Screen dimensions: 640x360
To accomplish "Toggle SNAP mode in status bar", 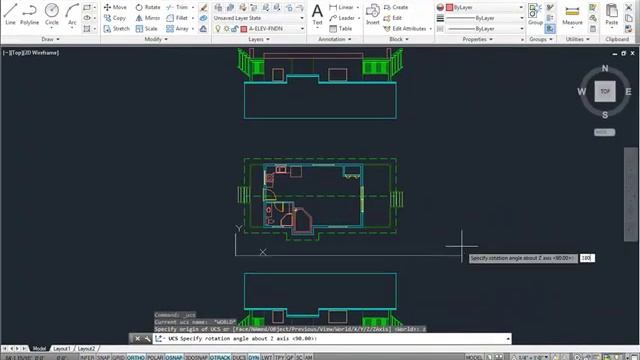I will (103, 357).
